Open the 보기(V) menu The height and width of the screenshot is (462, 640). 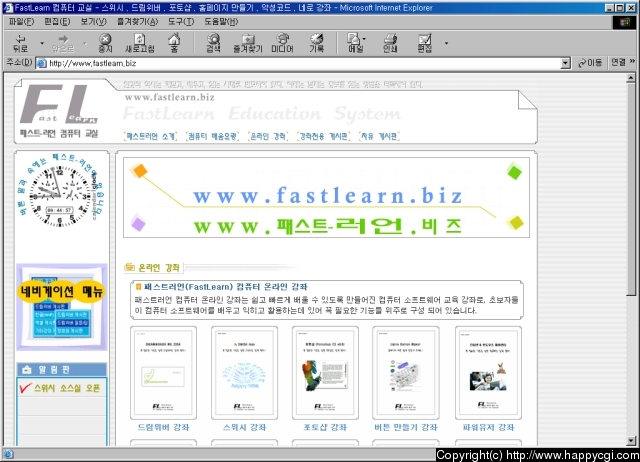click(93, 22)
